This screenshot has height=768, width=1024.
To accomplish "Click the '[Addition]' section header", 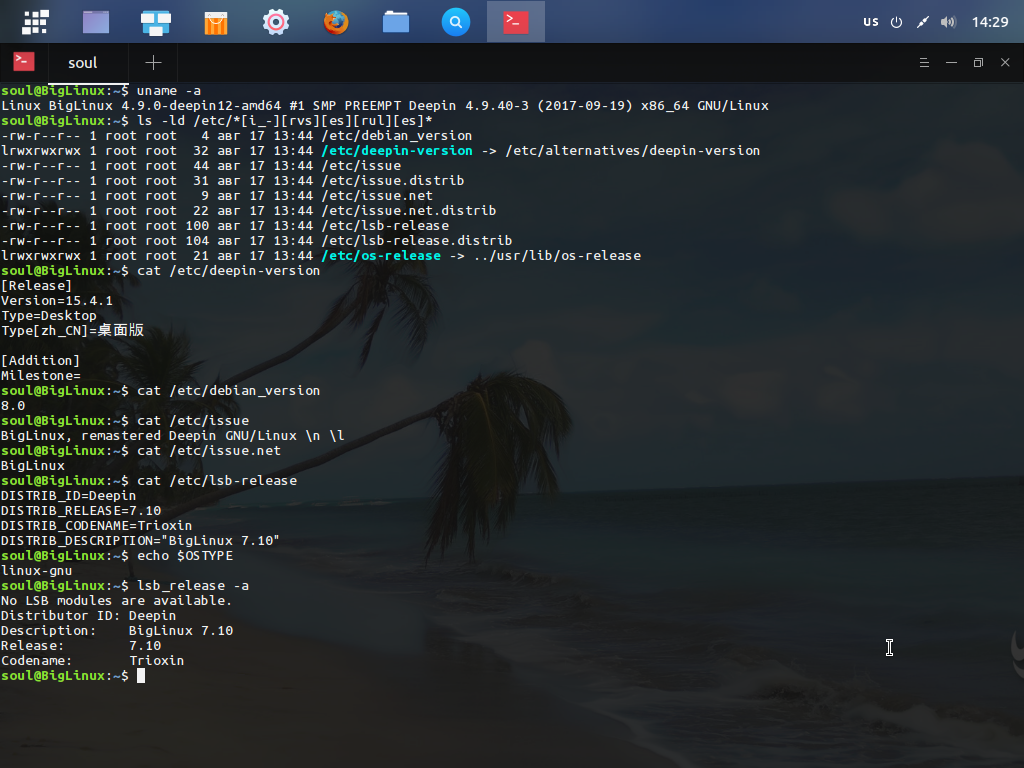I will 40,360.
